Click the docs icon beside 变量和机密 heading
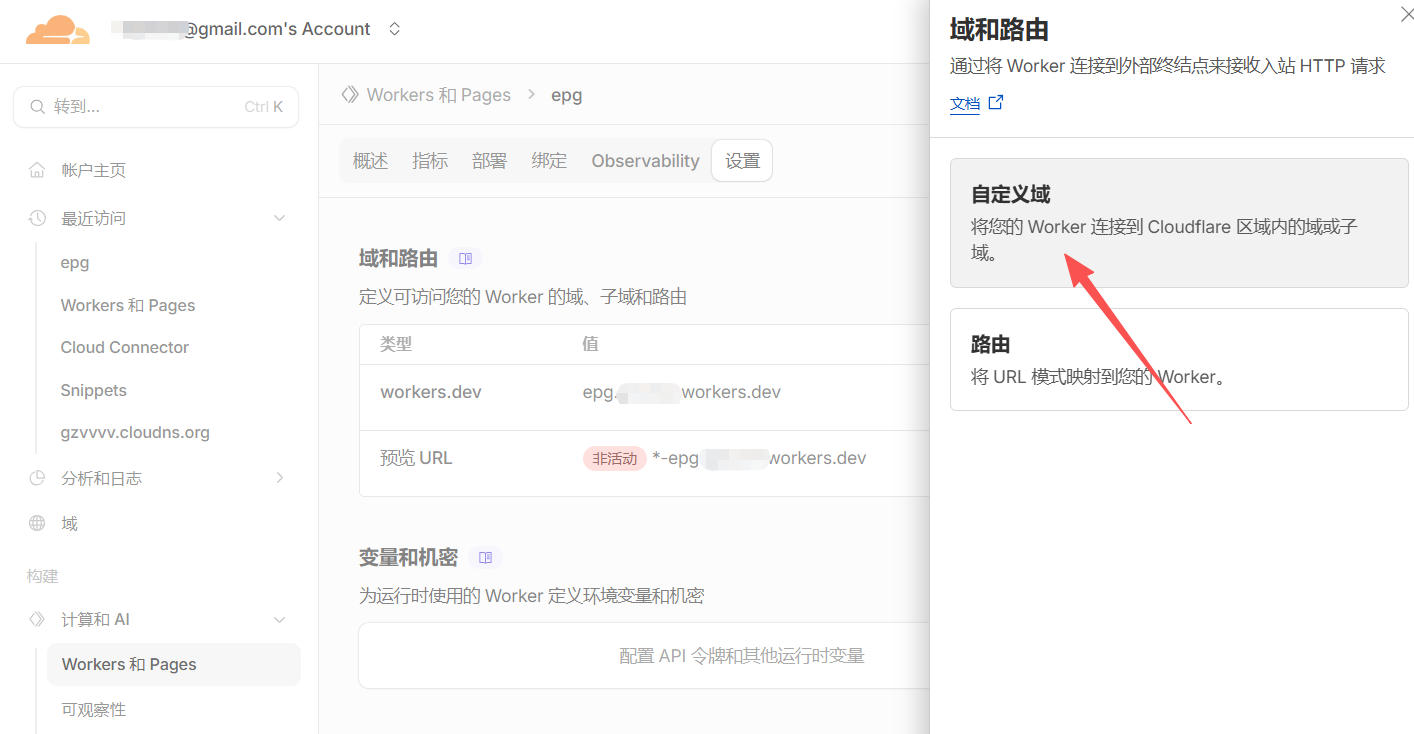 485,557
